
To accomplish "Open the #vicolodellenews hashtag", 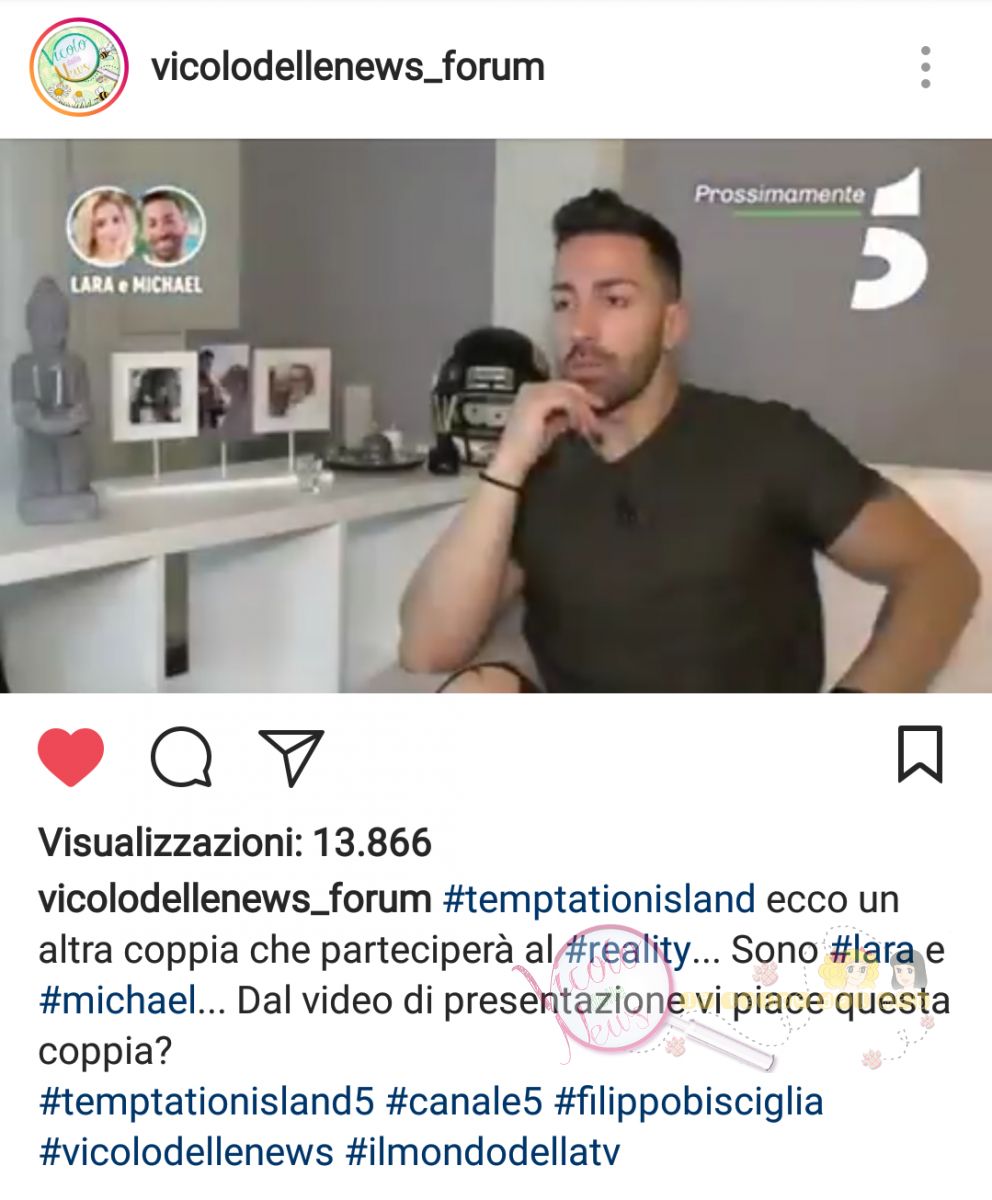I will tap(186, 1152).
